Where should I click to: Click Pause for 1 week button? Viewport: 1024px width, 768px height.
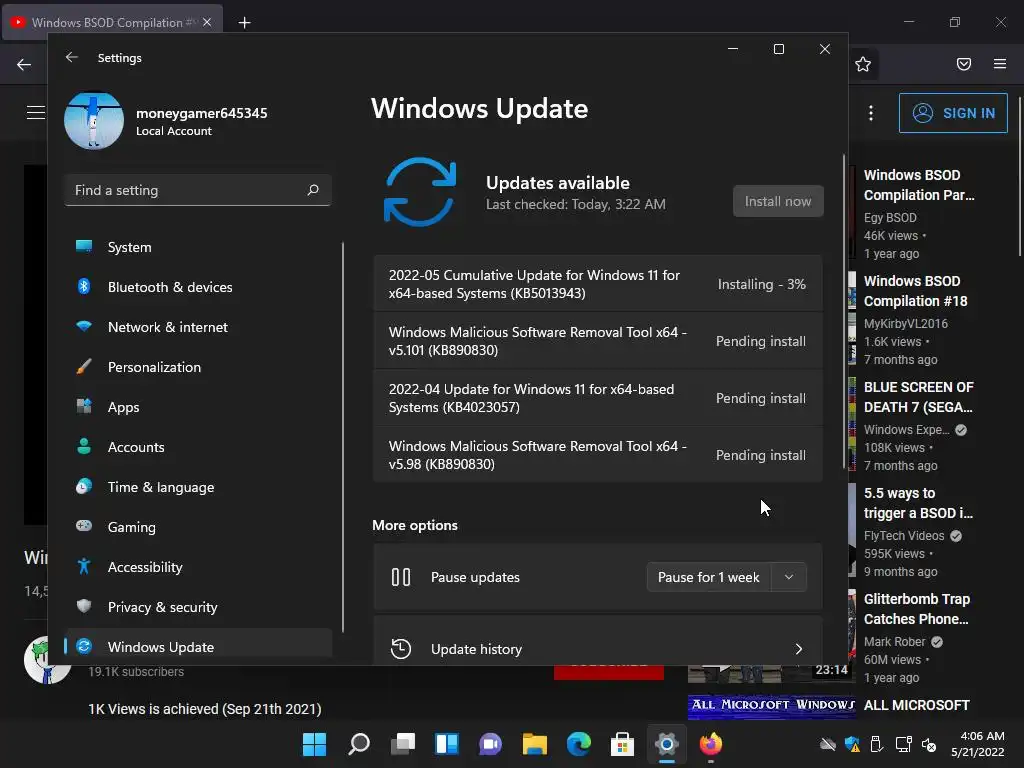709,577
